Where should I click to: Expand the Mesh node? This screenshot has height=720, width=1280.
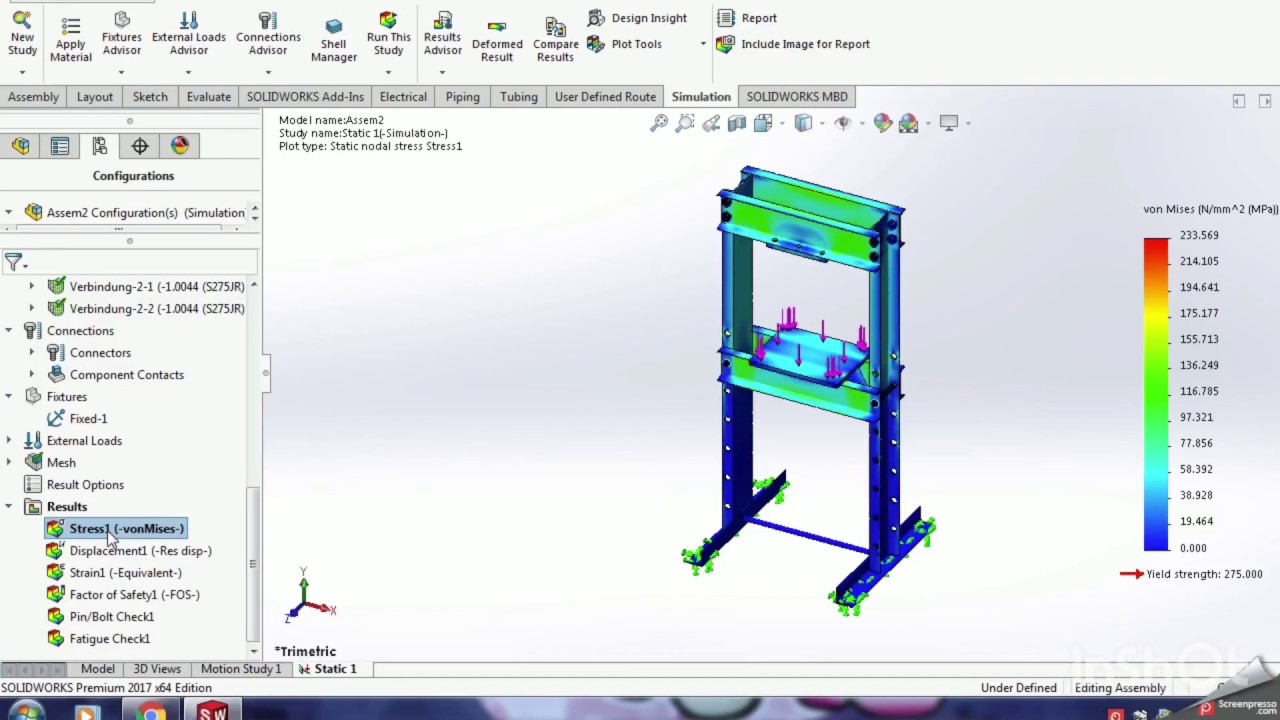9,463
